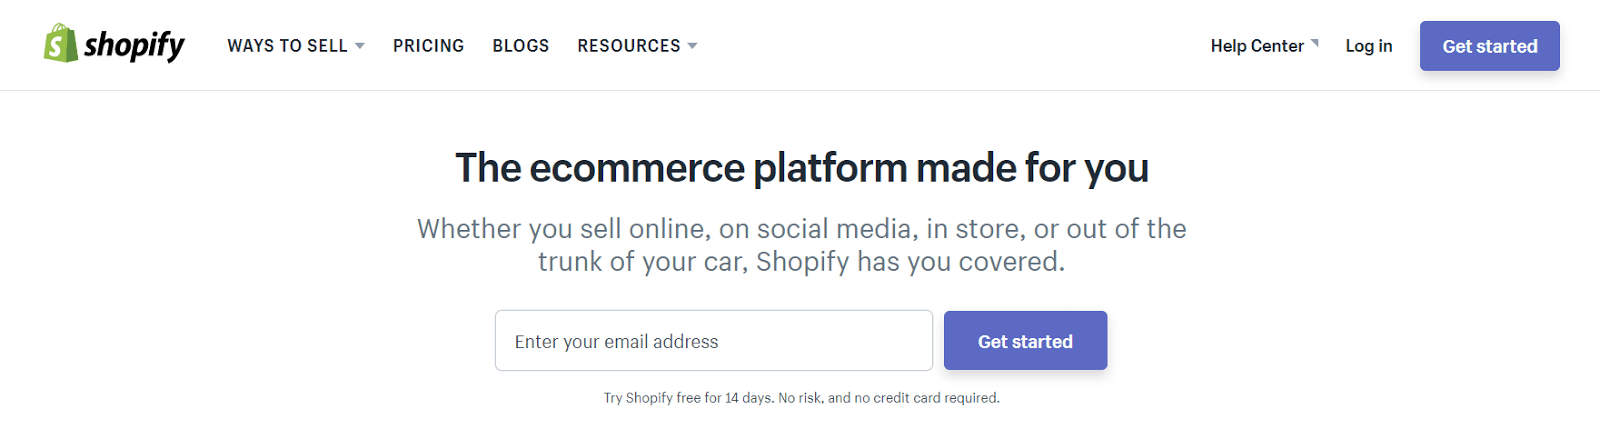The height and width of the screenshot is (439, 1600).
Task: Expand the arrow beside WAYS TO SELL
Action: tap(360, 46)
